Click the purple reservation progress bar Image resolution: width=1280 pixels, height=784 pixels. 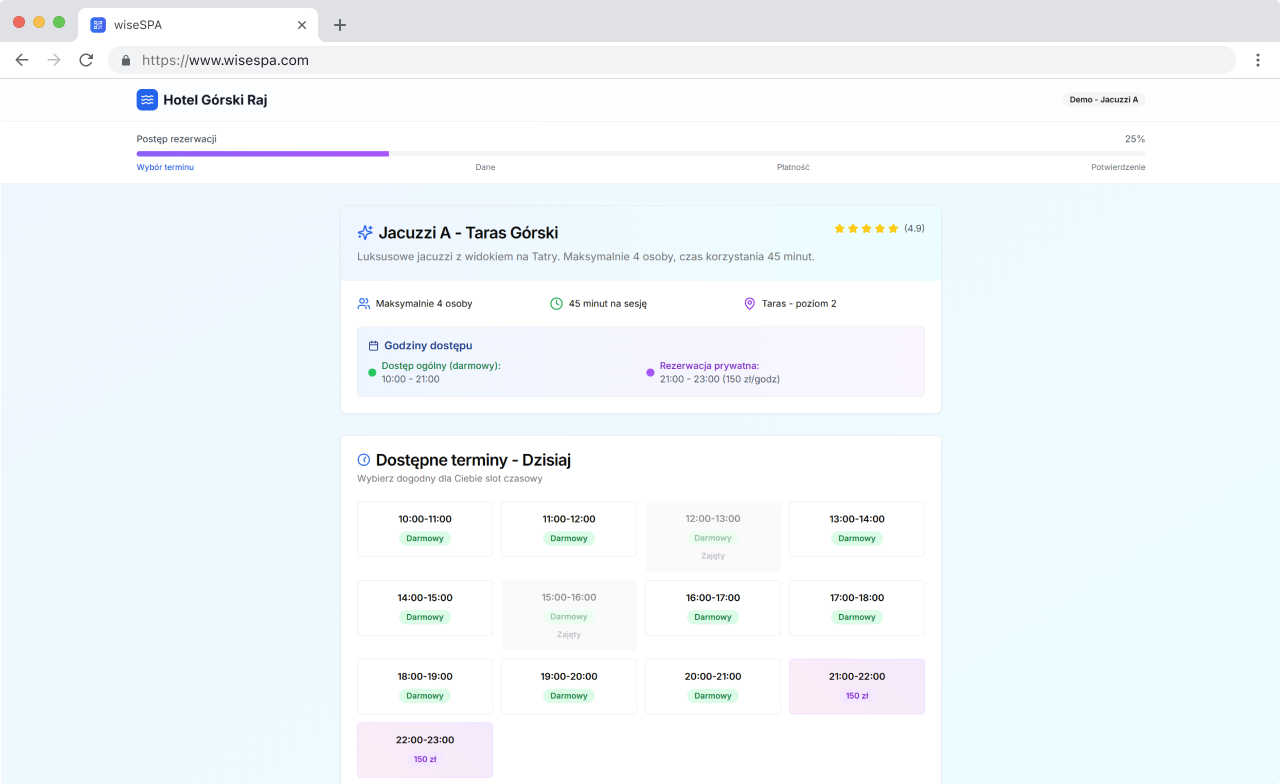pos(263,154)
